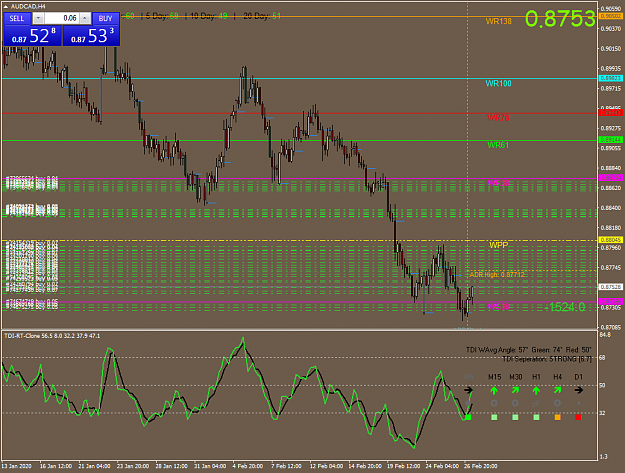Click the 10 Day: 49 range statistic
625x473 pixels.
pyautogui.click(x=209, y=16)
